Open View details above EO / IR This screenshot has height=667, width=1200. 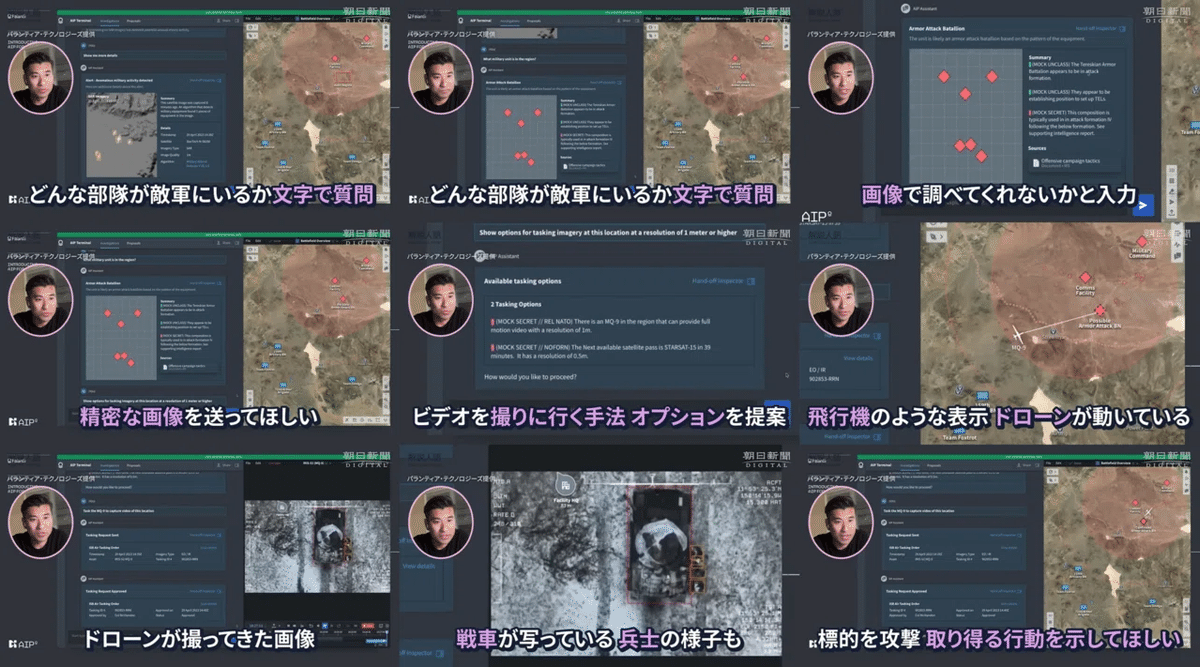pyautogui.click(x=859, y=357)
